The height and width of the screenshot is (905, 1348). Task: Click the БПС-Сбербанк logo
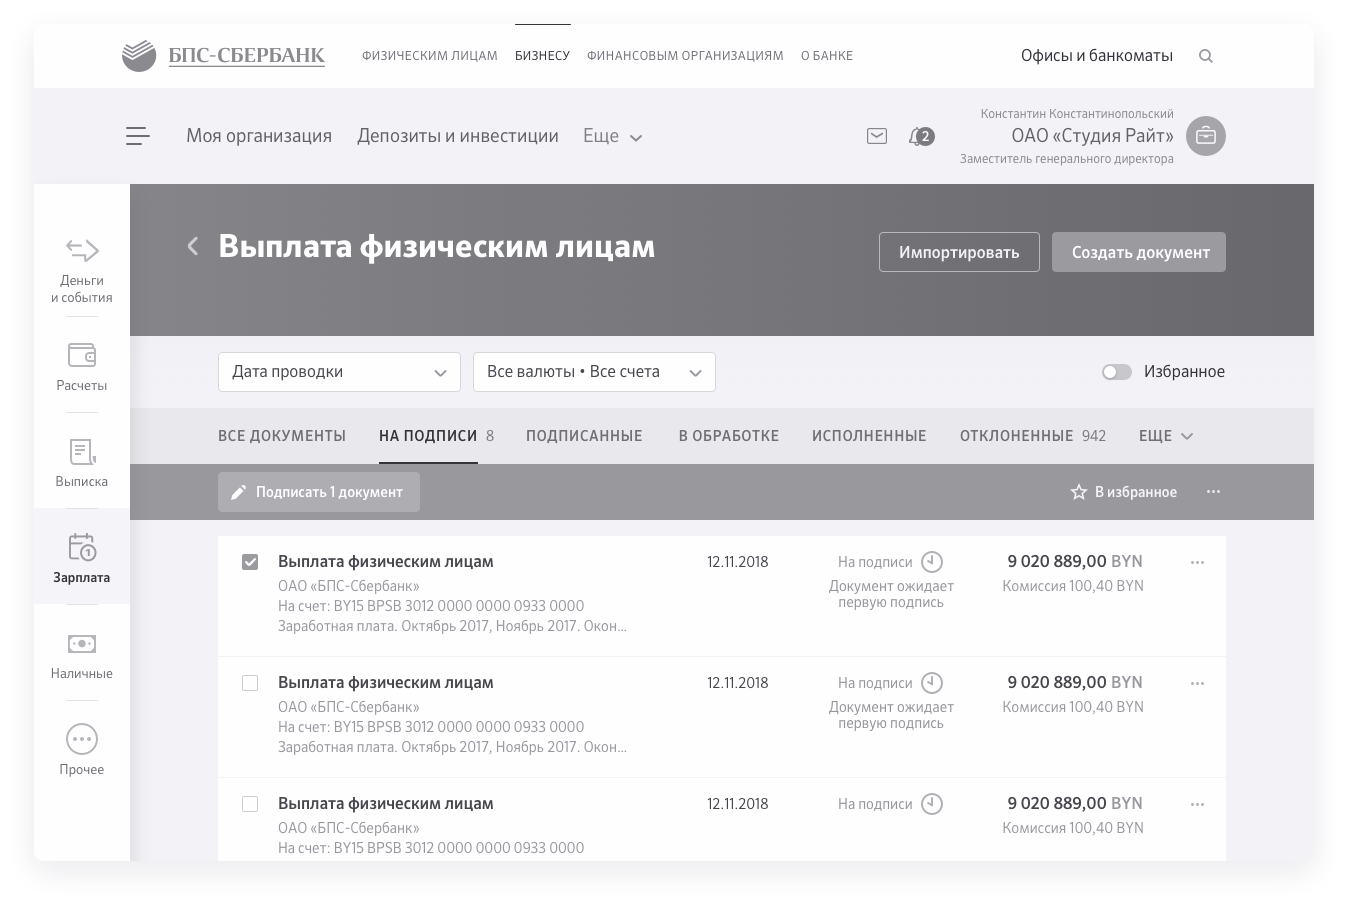tap(223, 55)
